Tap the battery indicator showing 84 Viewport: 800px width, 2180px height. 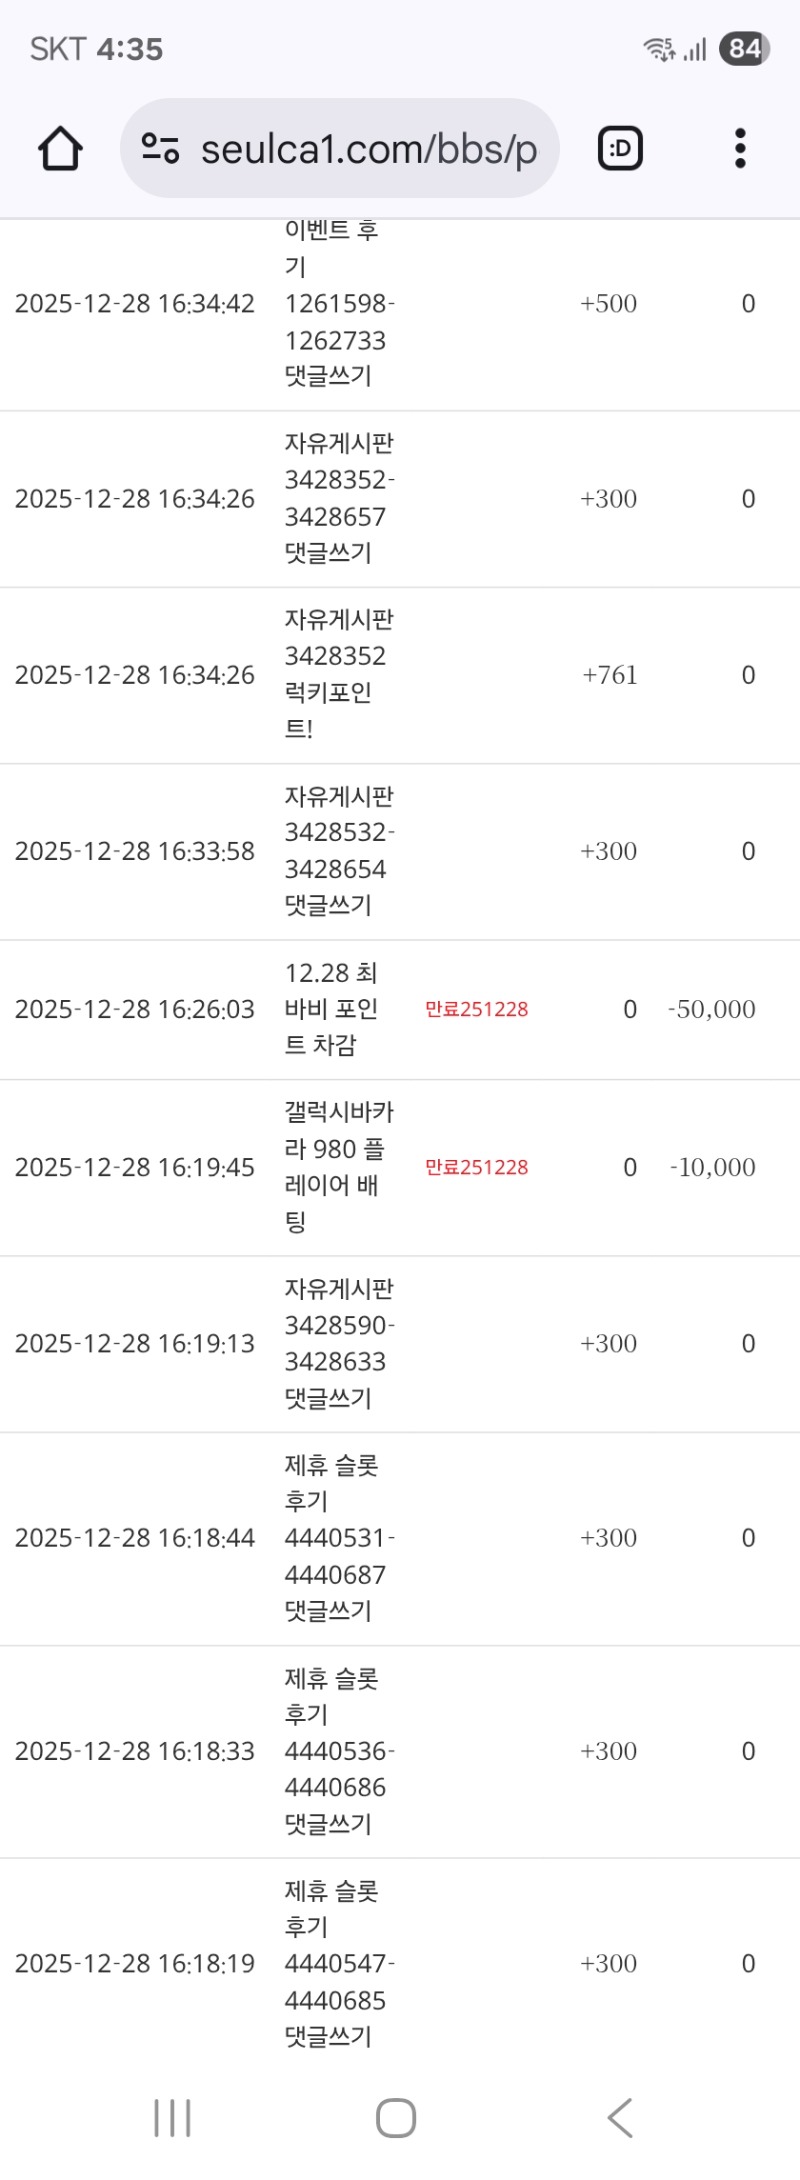pos(744,49)
